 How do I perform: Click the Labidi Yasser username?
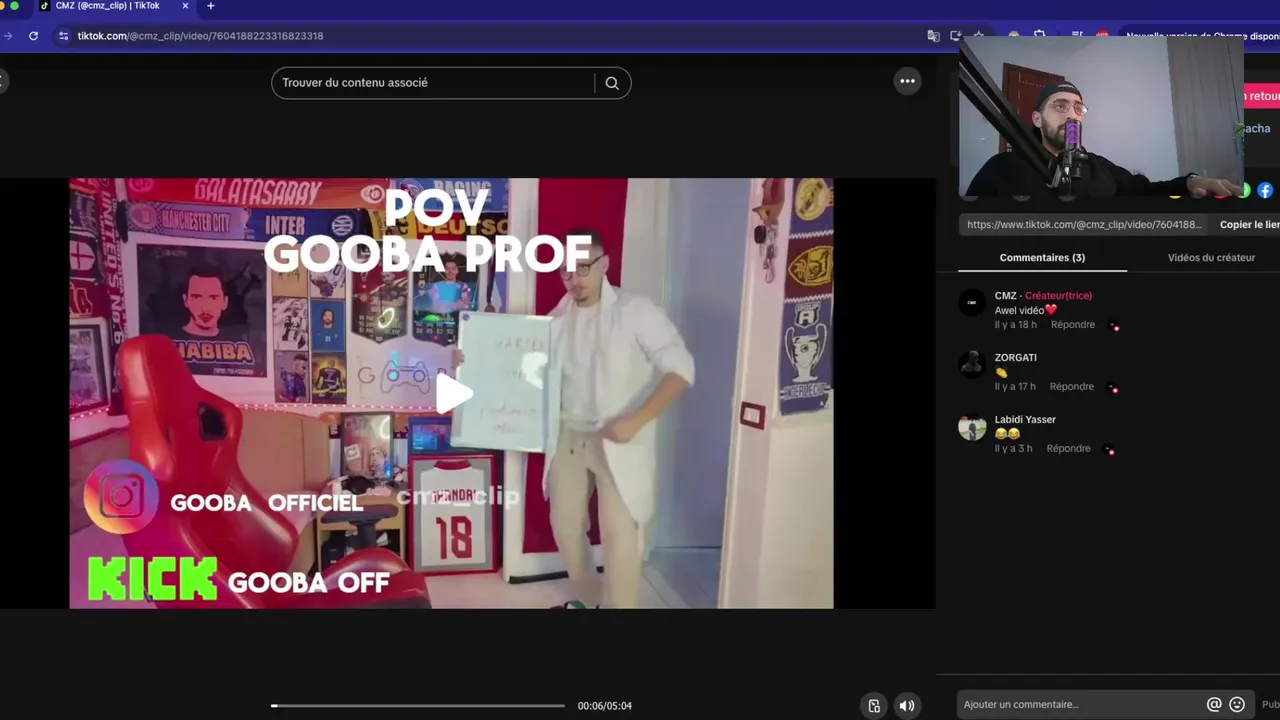[x=1025, y=420]
